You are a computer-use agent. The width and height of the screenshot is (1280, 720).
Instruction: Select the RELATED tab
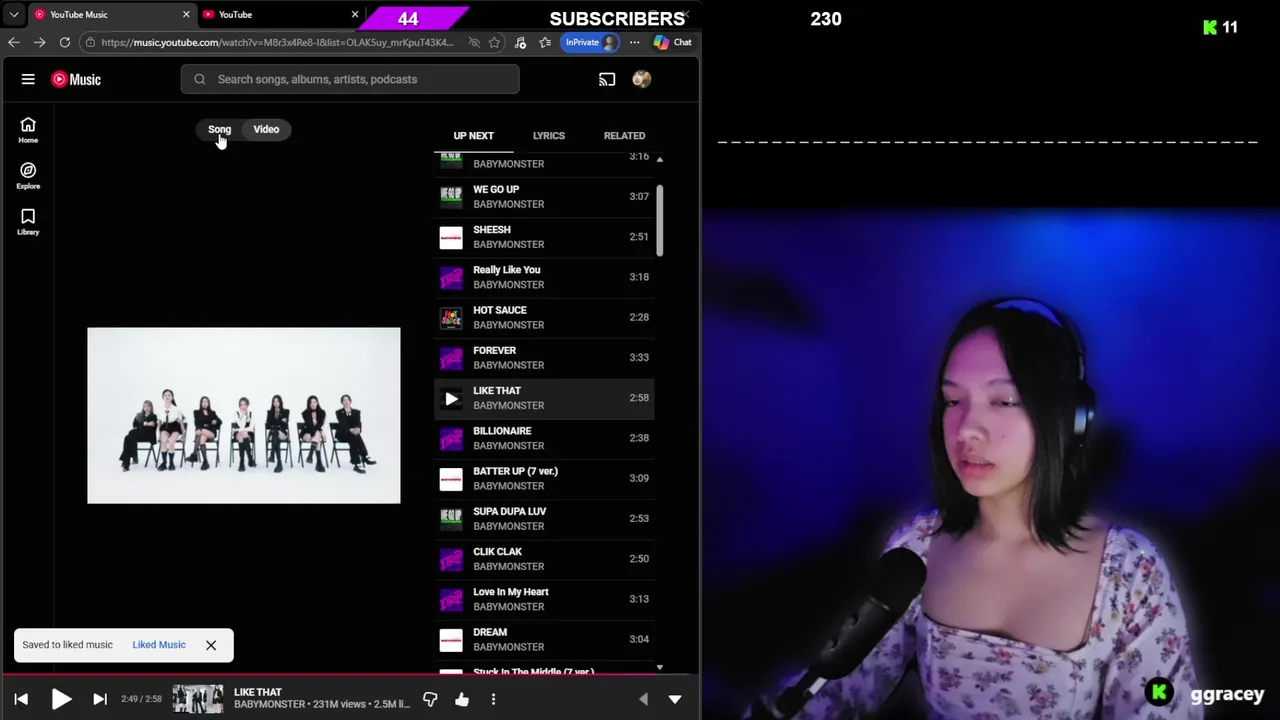pyautogui.click(x=624, y=135)
